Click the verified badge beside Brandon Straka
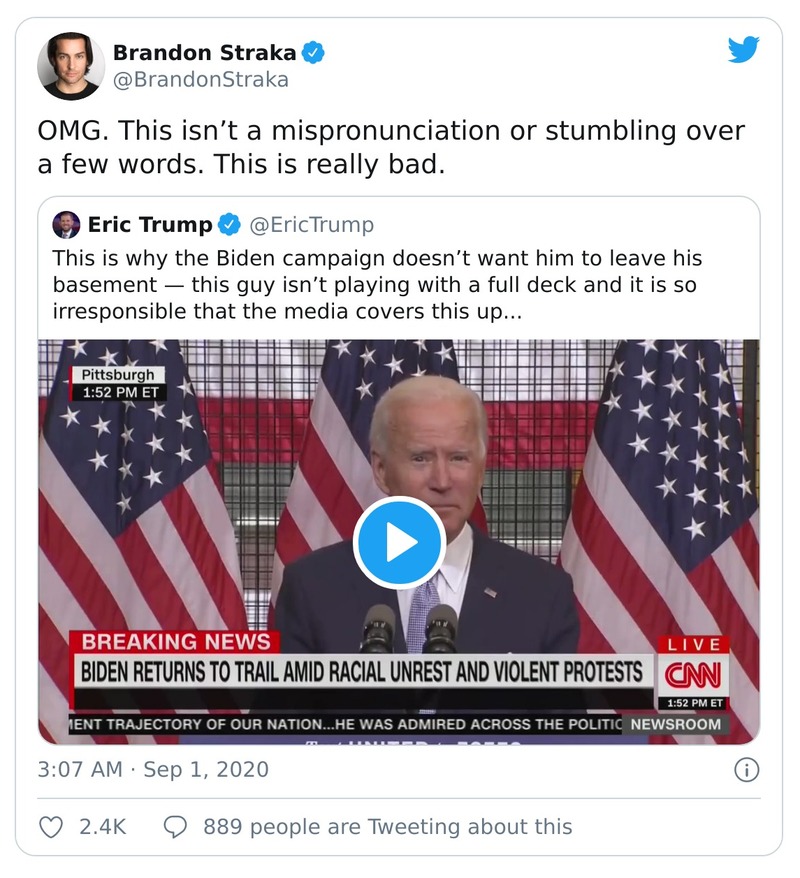The image size is (800, 878). tap(313, 52)
